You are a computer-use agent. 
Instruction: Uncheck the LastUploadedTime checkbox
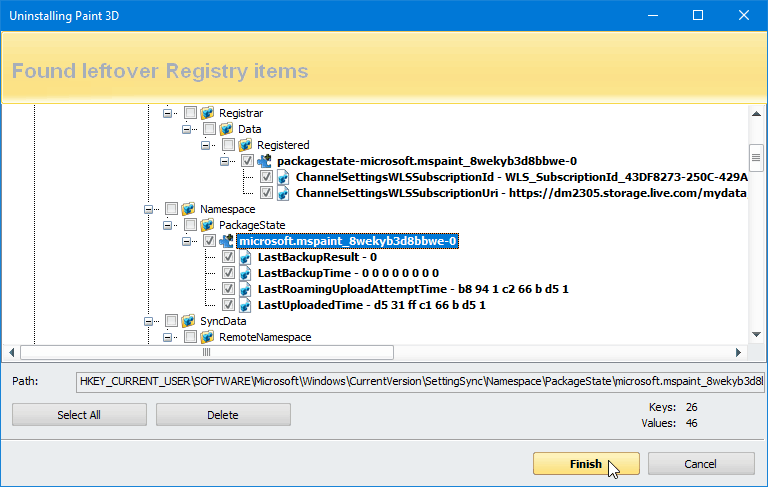[228, 305]
